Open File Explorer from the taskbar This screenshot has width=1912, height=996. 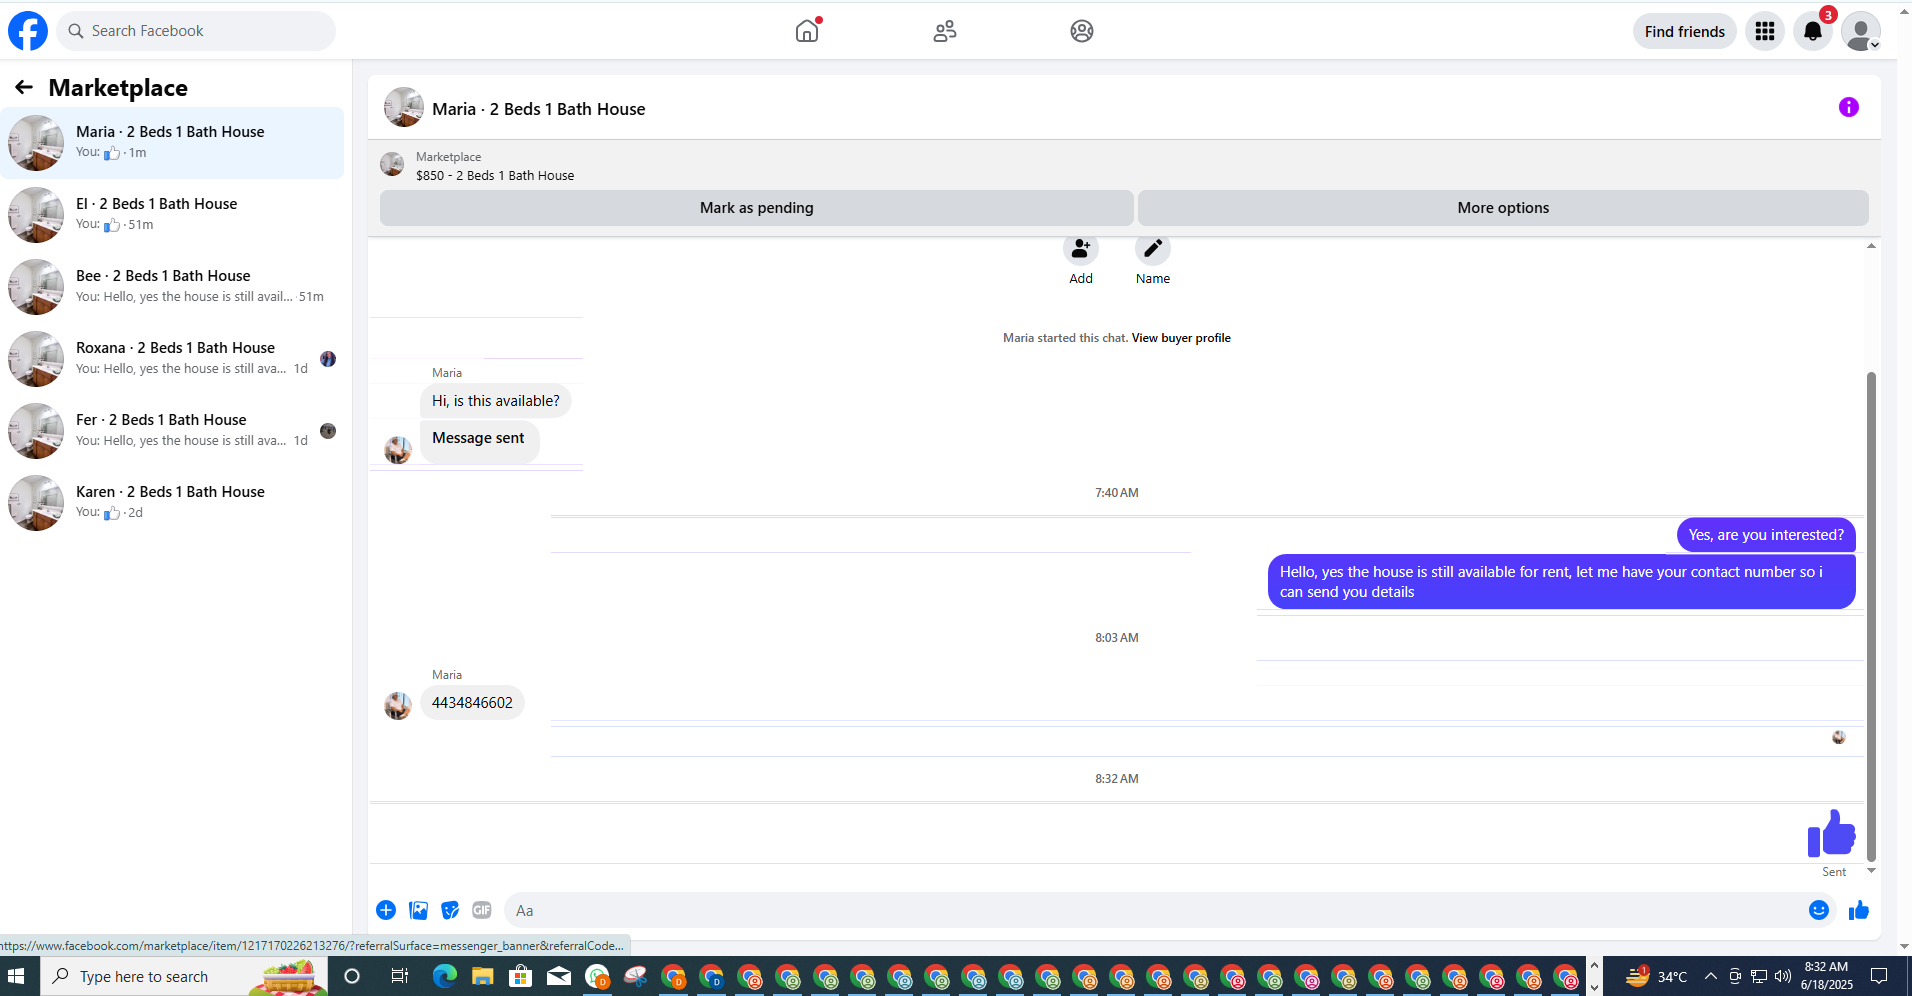(x=483, y=976)
